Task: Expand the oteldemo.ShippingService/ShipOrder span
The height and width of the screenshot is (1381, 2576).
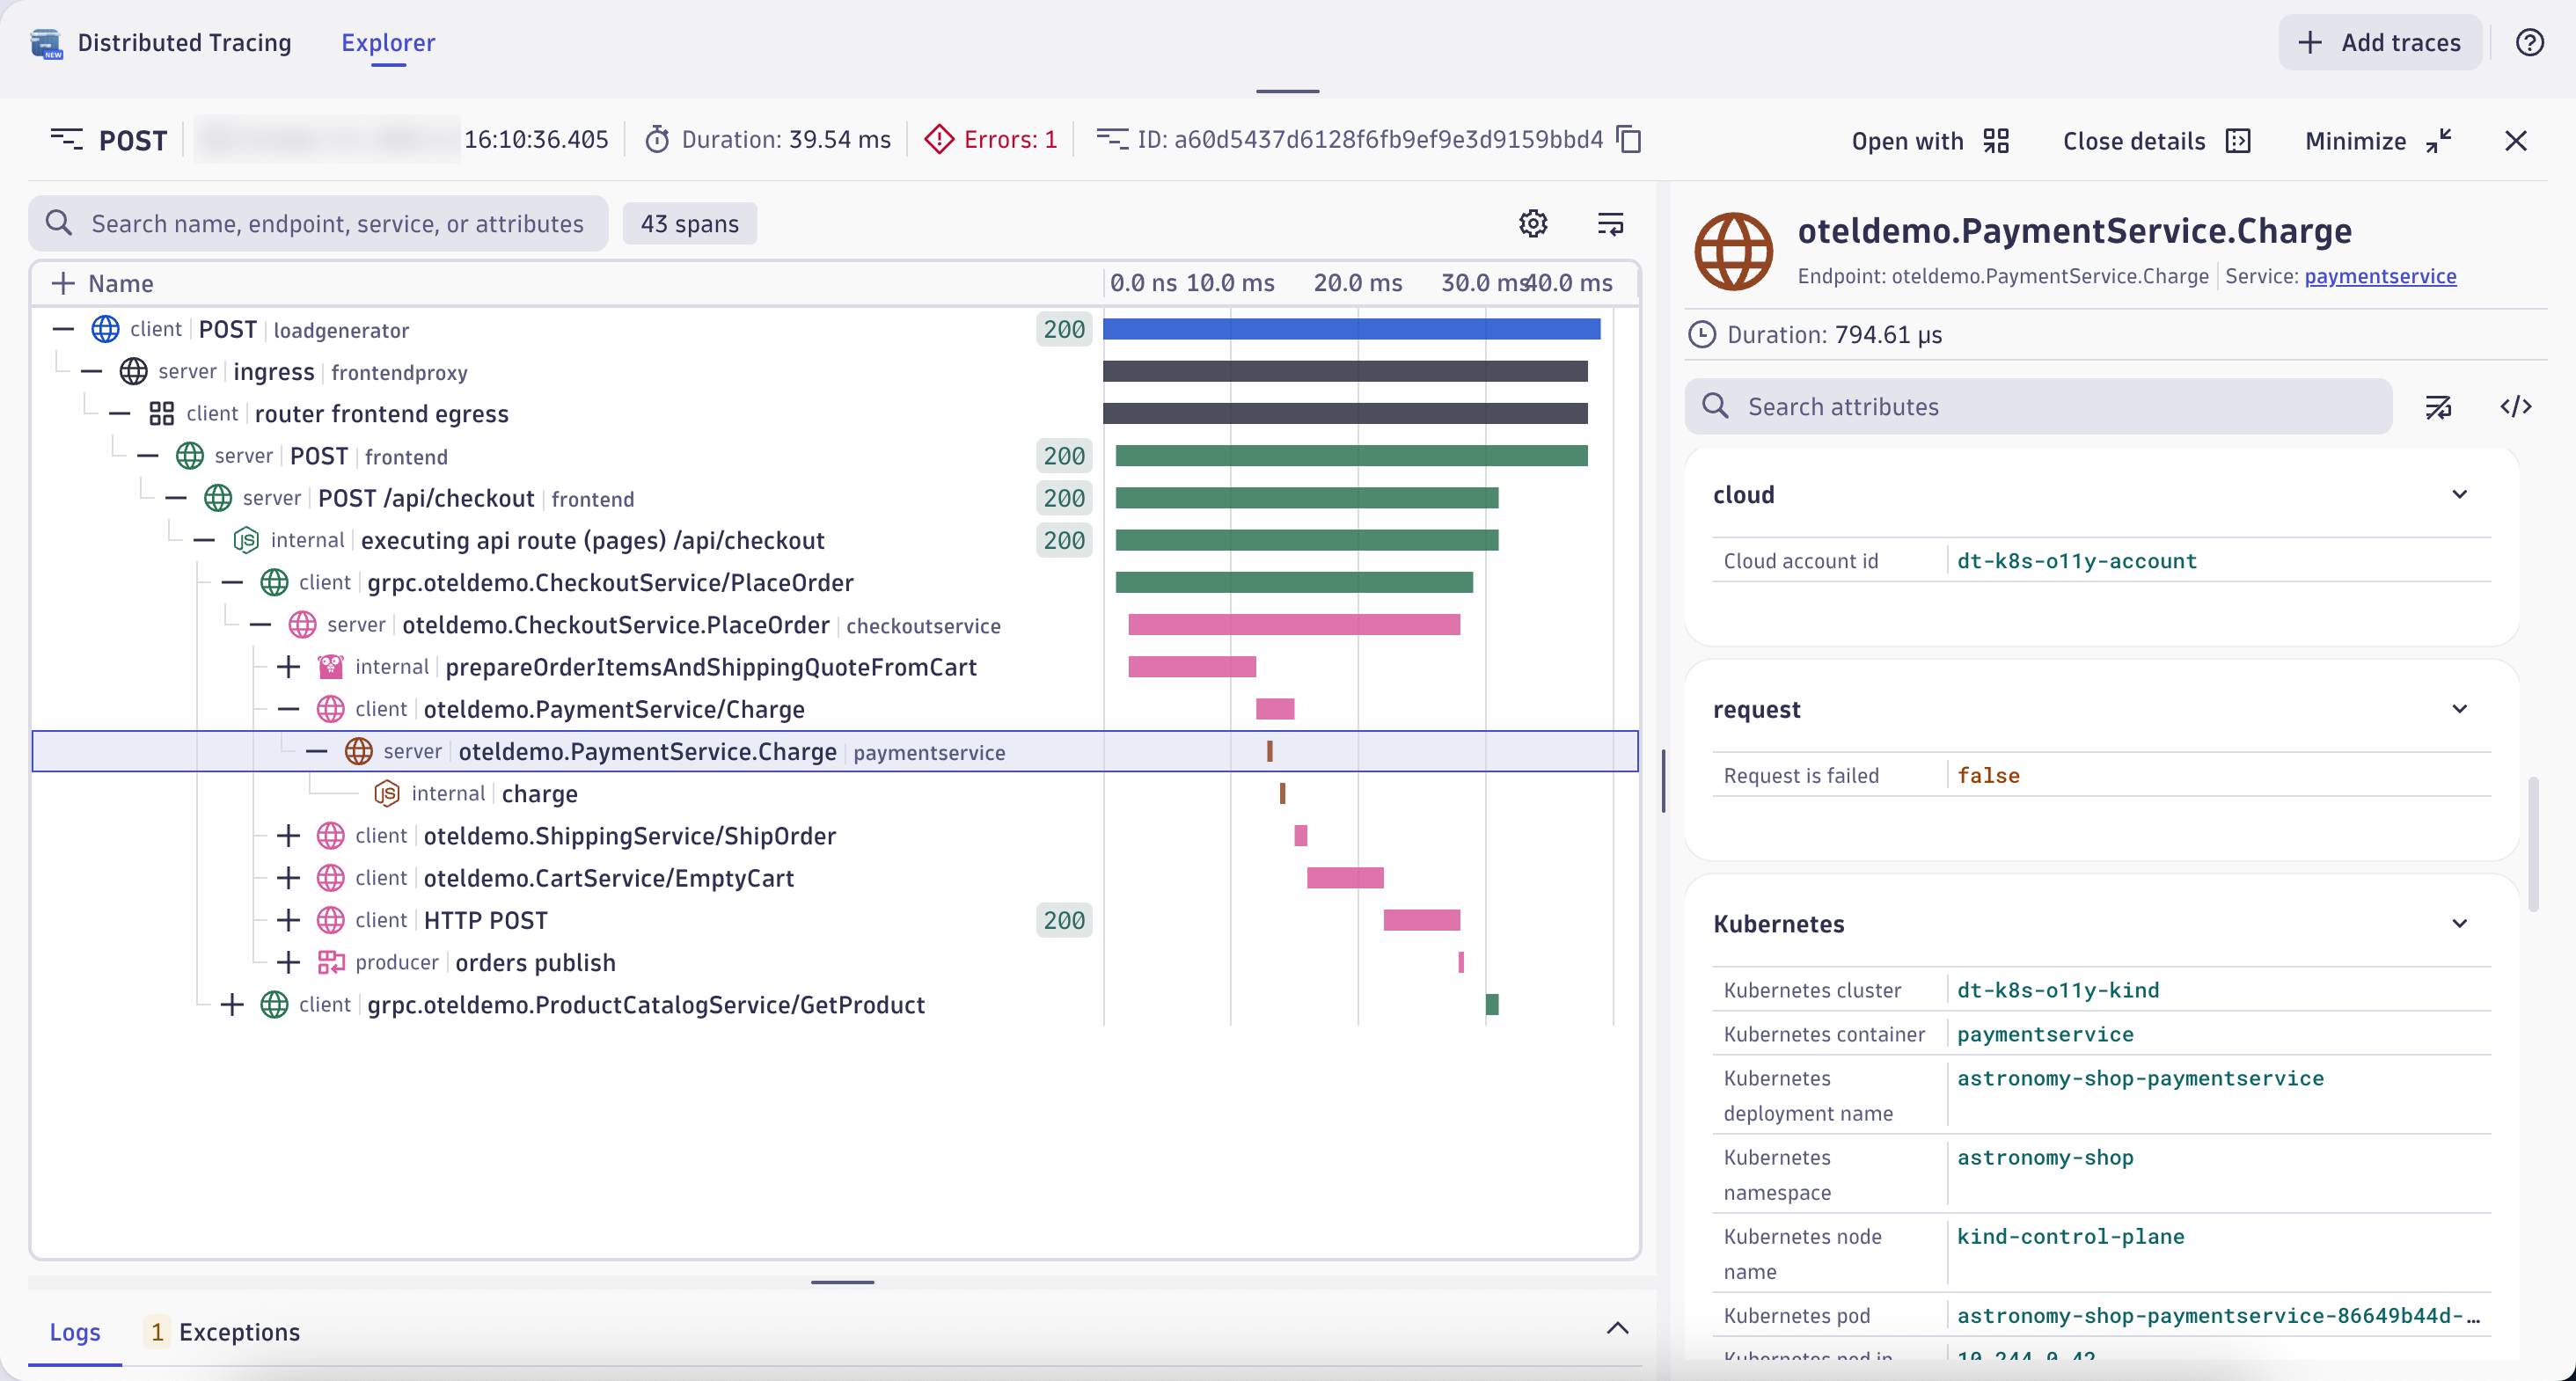Action: tap(288, 835)
